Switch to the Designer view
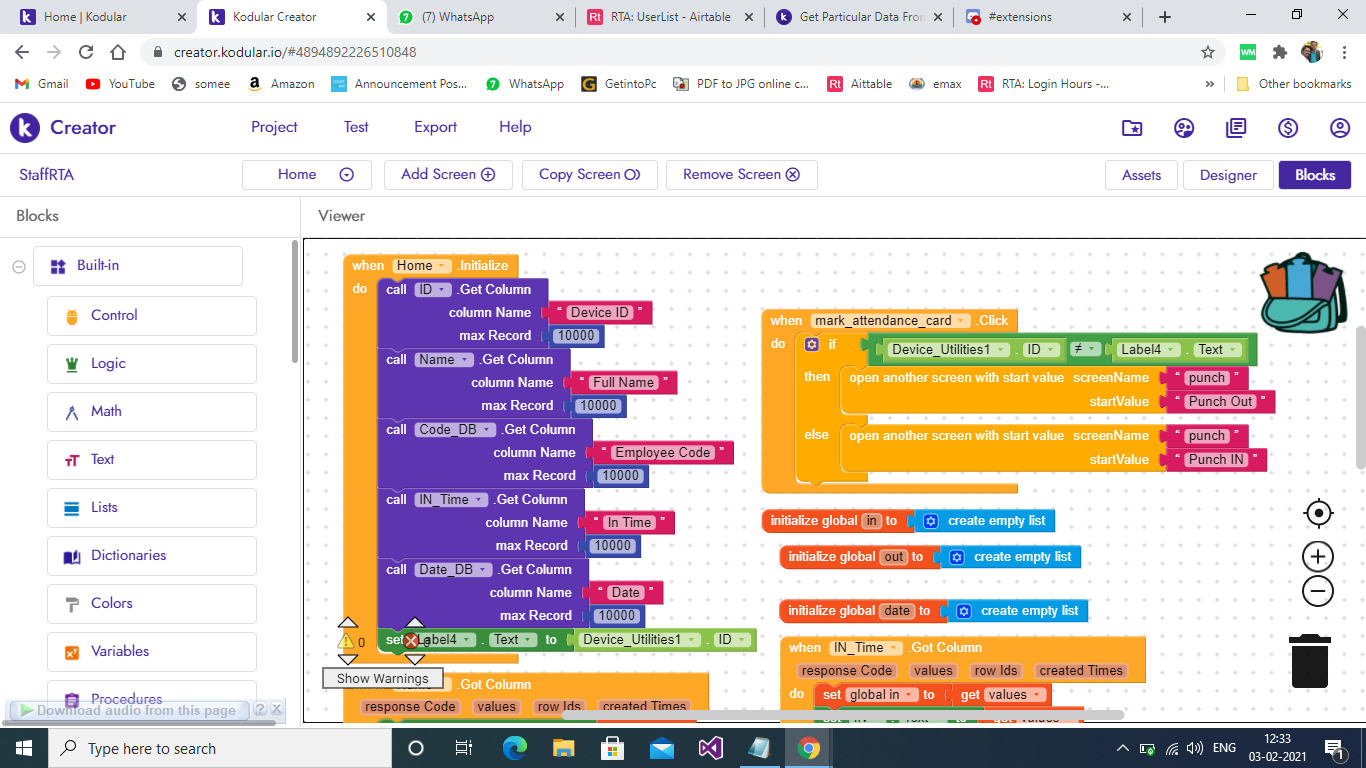This screenshot has width=1366, height=768. (1228, 175)
